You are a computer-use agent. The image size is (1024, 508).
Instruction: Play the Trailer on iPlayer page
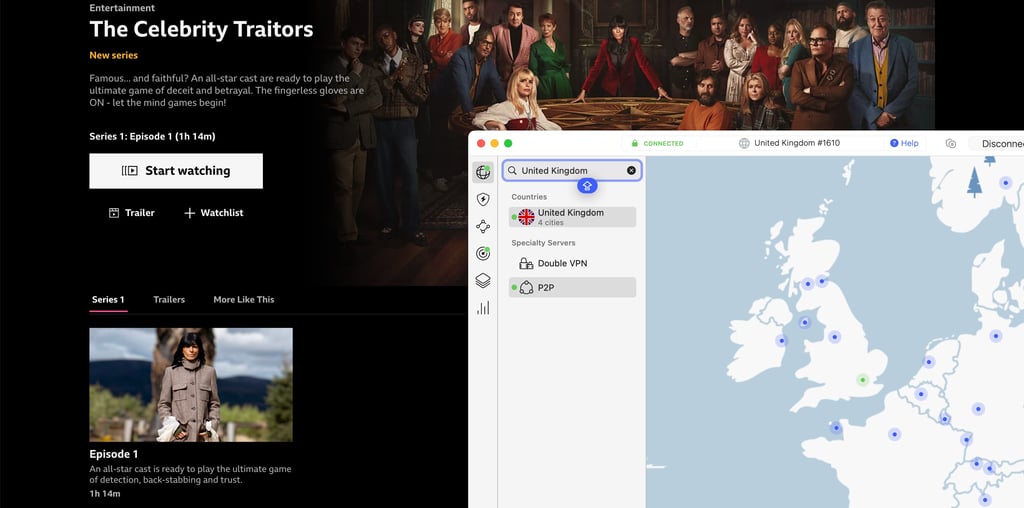[132, 213]
